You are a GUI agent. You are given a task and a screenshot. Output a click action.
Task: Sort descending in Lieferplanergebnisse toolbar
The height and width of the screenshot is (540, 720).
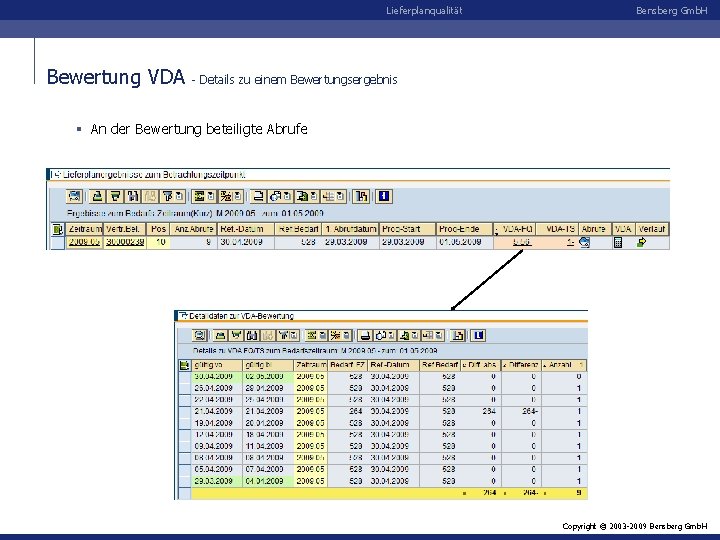pos(115,196)
